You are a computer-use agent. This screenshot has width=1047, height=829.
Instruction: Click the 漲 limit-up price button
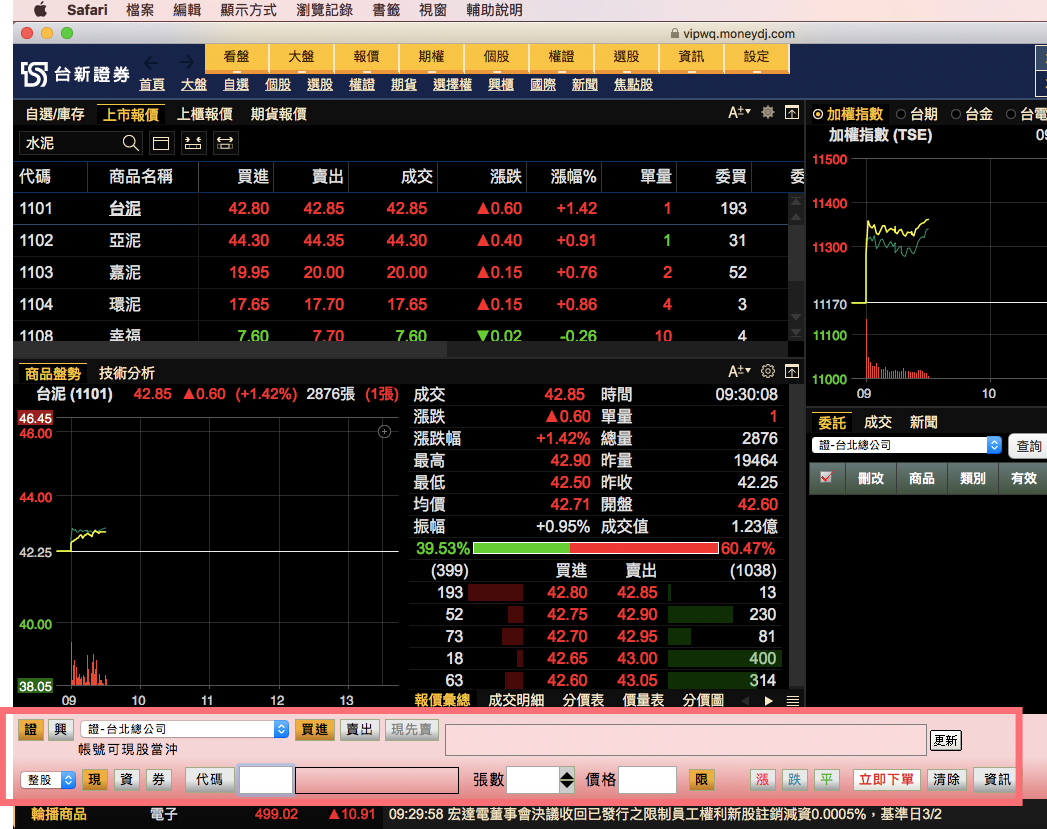click(763, 780)
